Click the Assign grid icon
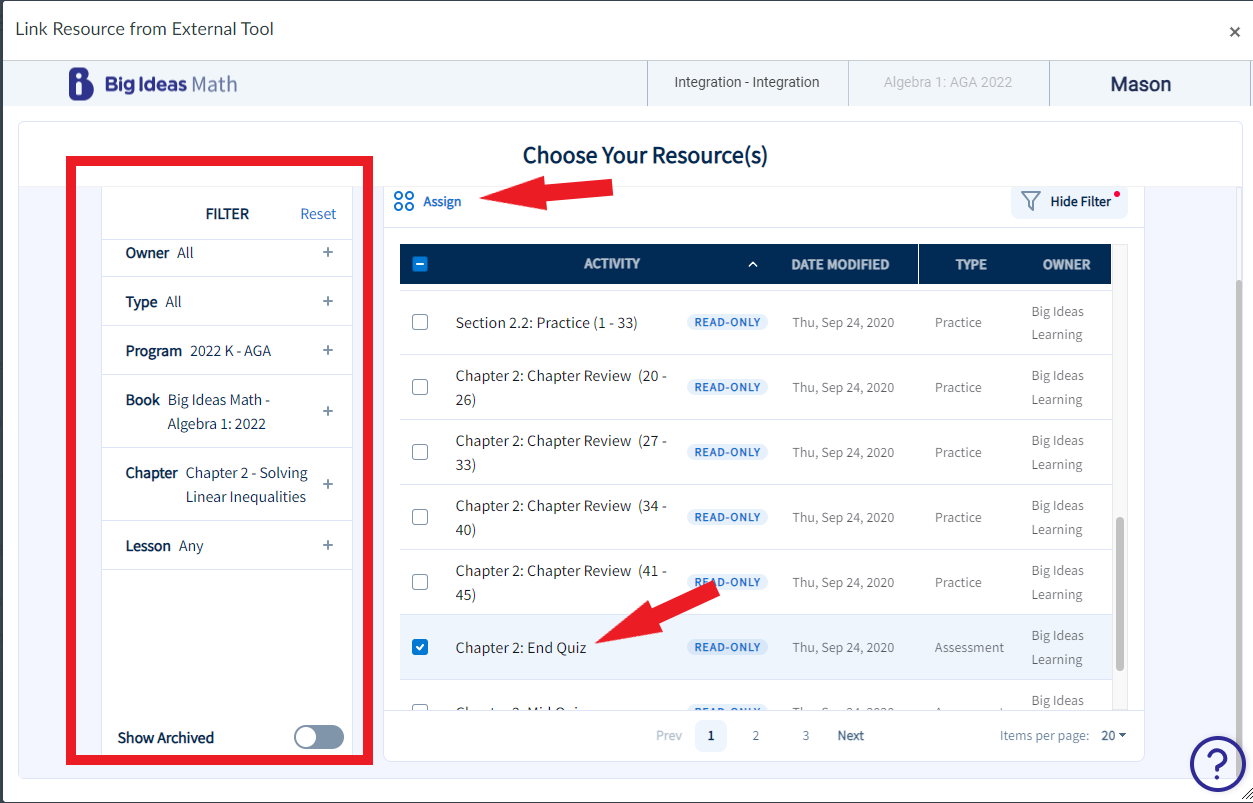 (404, 201)
